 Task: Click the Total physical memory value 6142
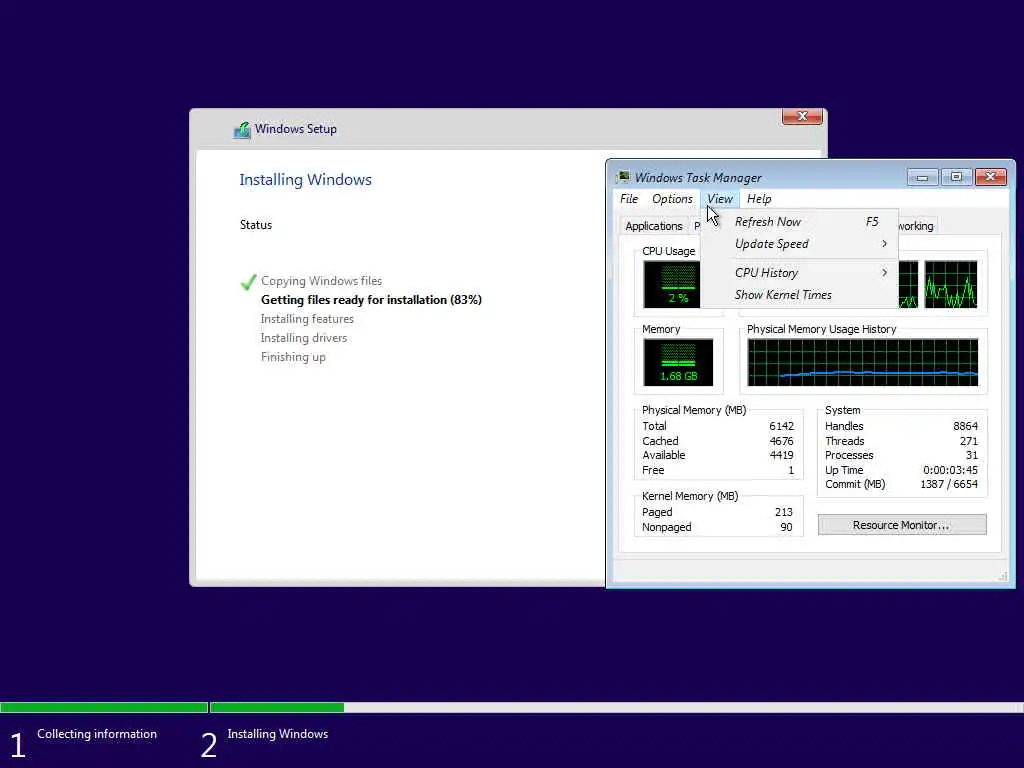click(x=781, y=426)
